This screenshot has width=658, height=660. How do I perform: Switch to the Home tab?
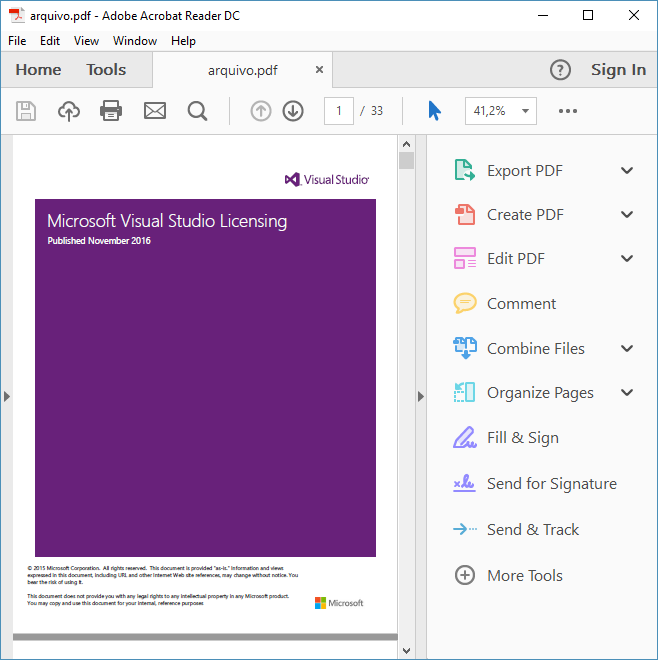[38, 69]
